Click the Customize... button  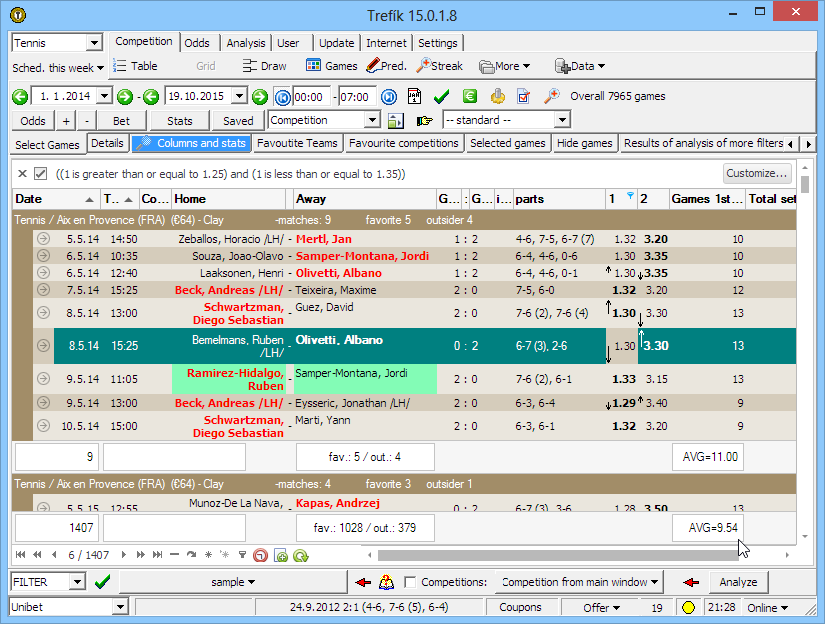pos(757,173)
